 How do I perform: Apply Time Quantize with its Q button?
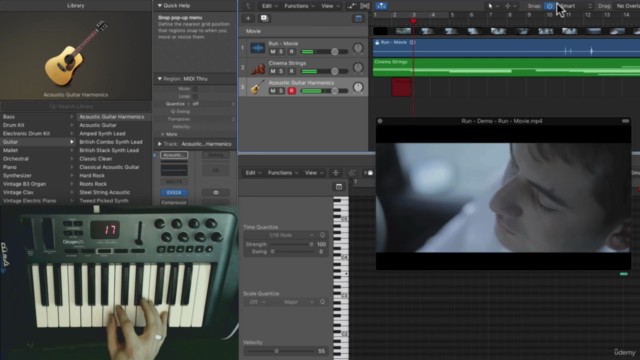[322, 235]
